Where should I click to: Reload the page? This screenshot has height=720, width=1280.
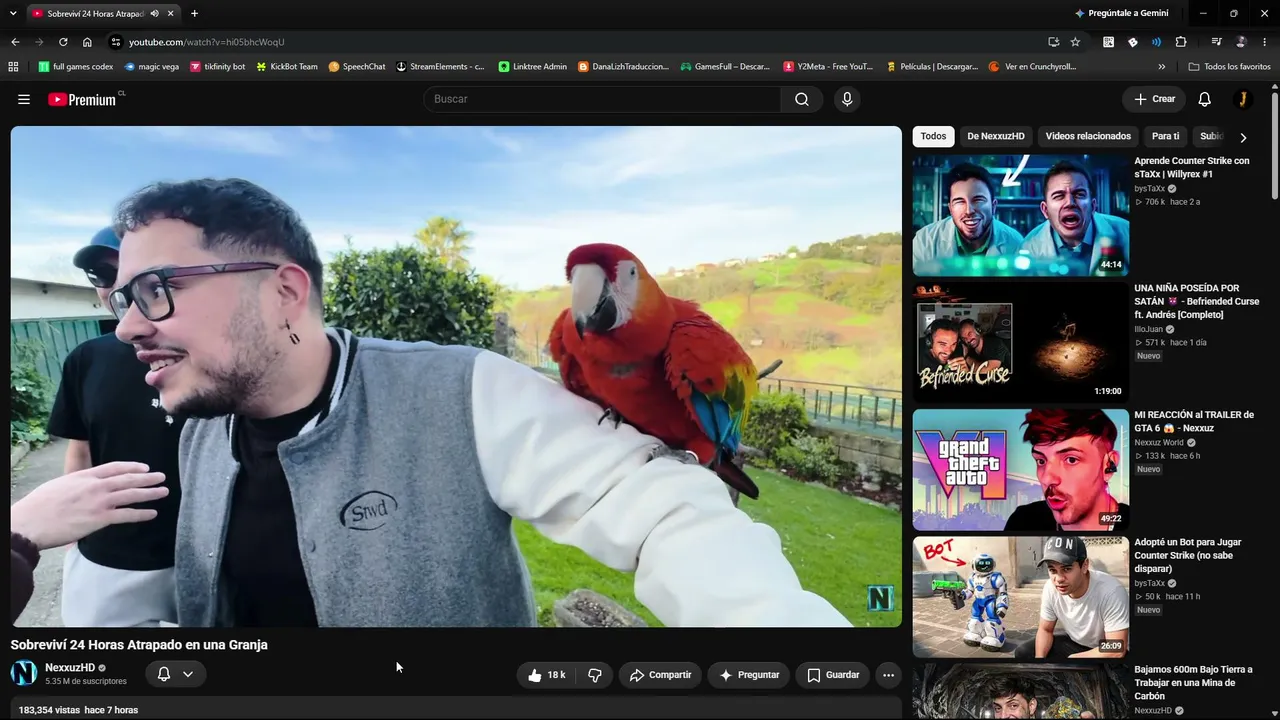pos(63,42)
